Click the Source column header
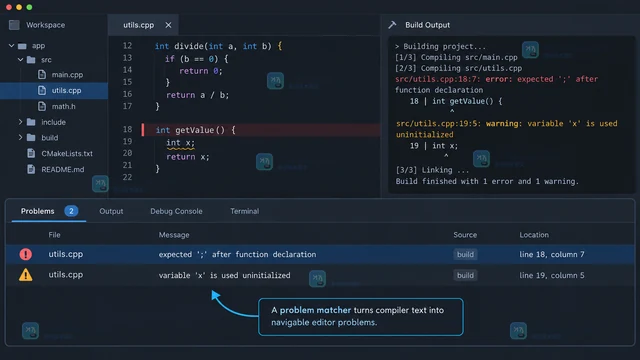640x360 pixels. tap(465, 235)
